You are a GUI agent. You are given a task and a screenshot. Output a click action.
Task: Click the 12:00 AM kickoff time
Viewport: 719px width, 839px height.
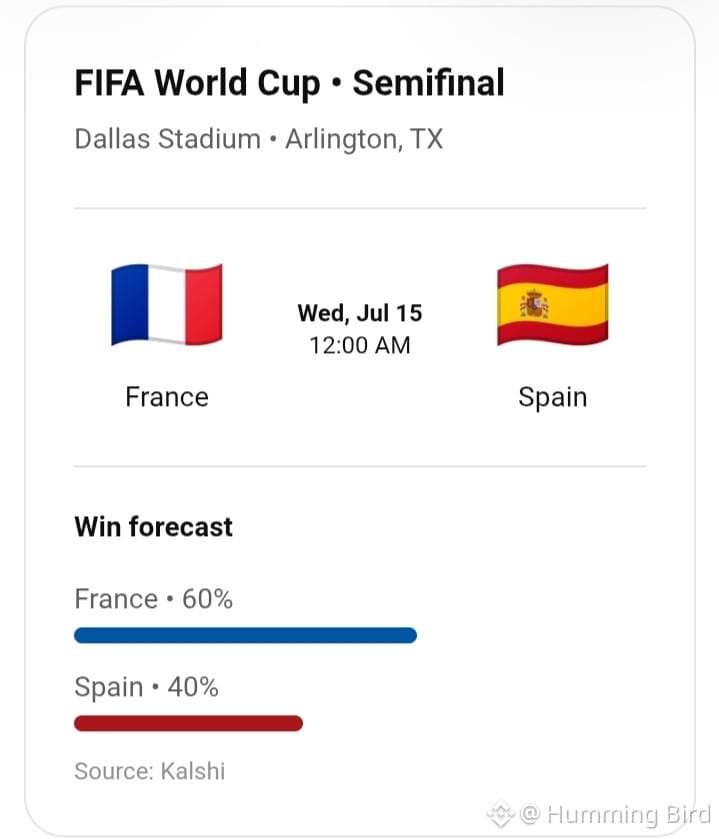point(360,345)
